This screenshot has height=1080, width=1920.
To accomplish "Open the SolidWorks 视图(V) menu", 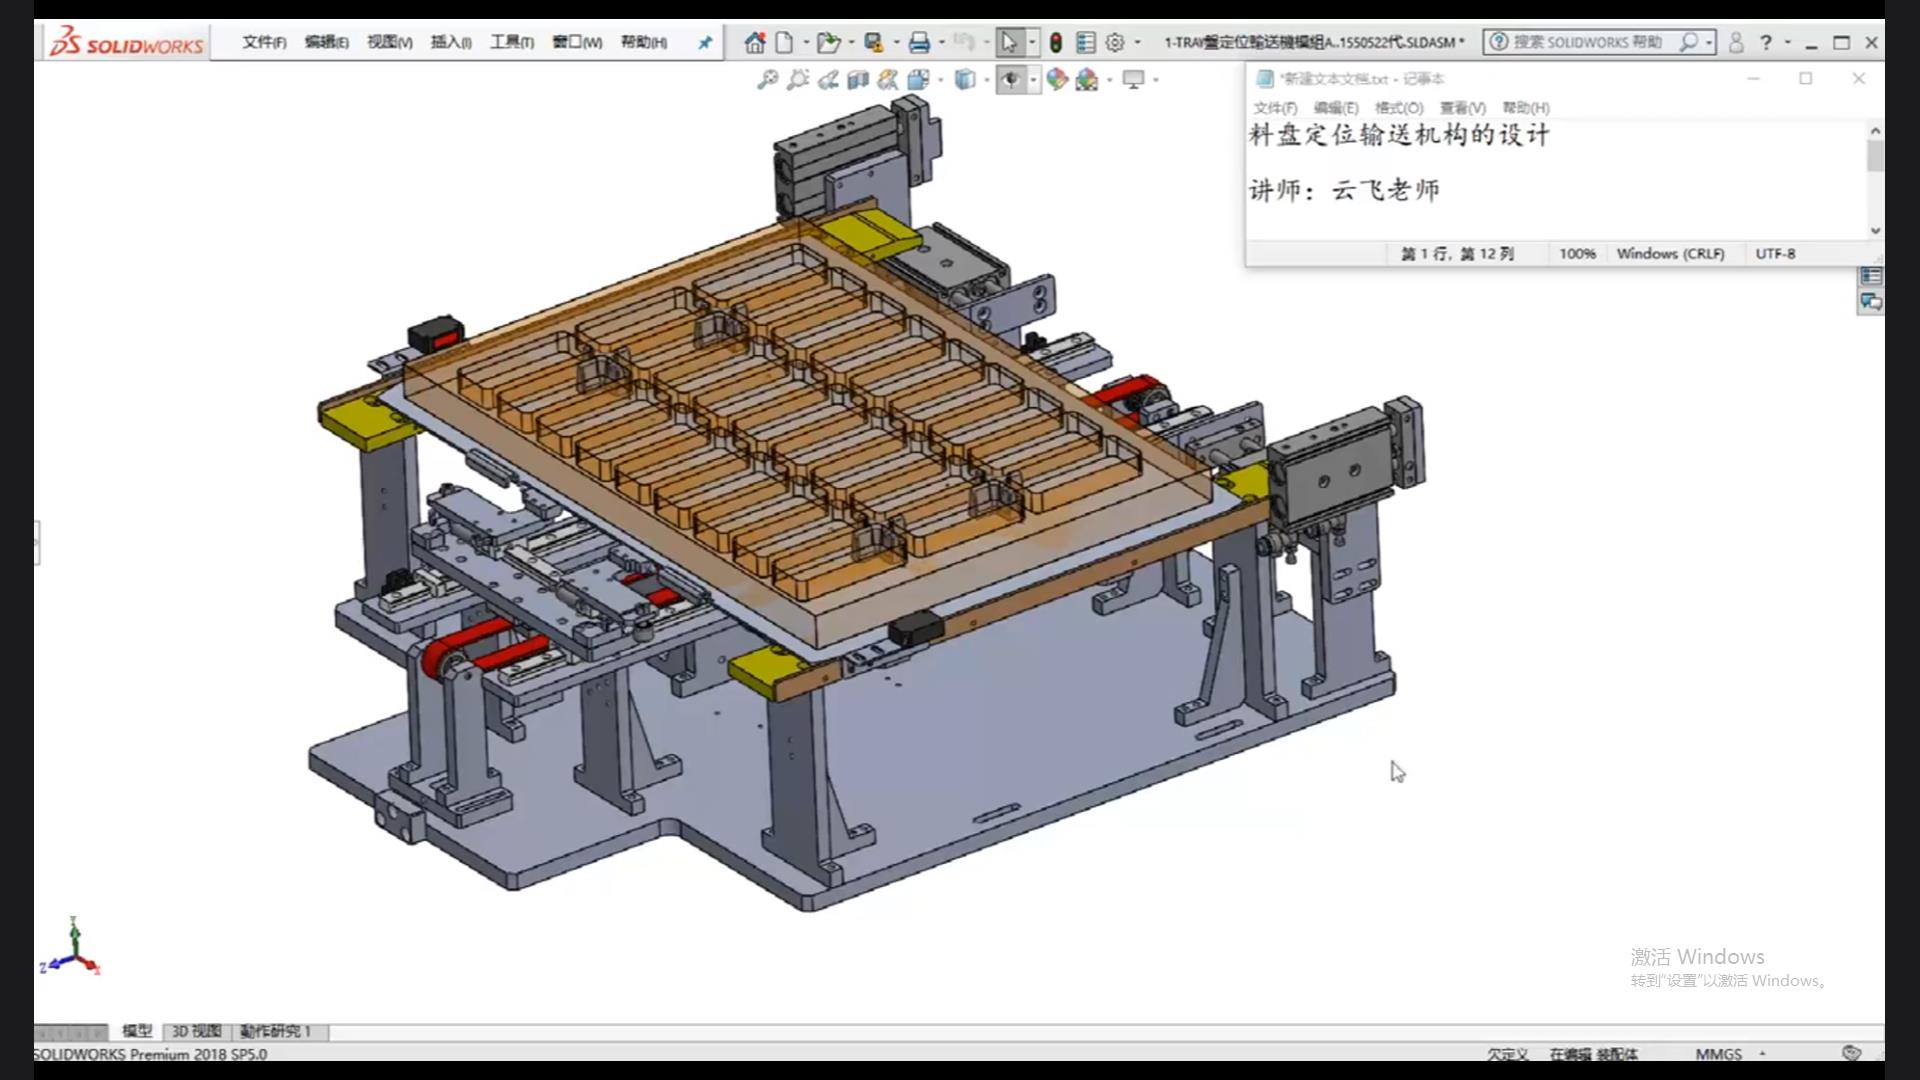I will (390, 42).
